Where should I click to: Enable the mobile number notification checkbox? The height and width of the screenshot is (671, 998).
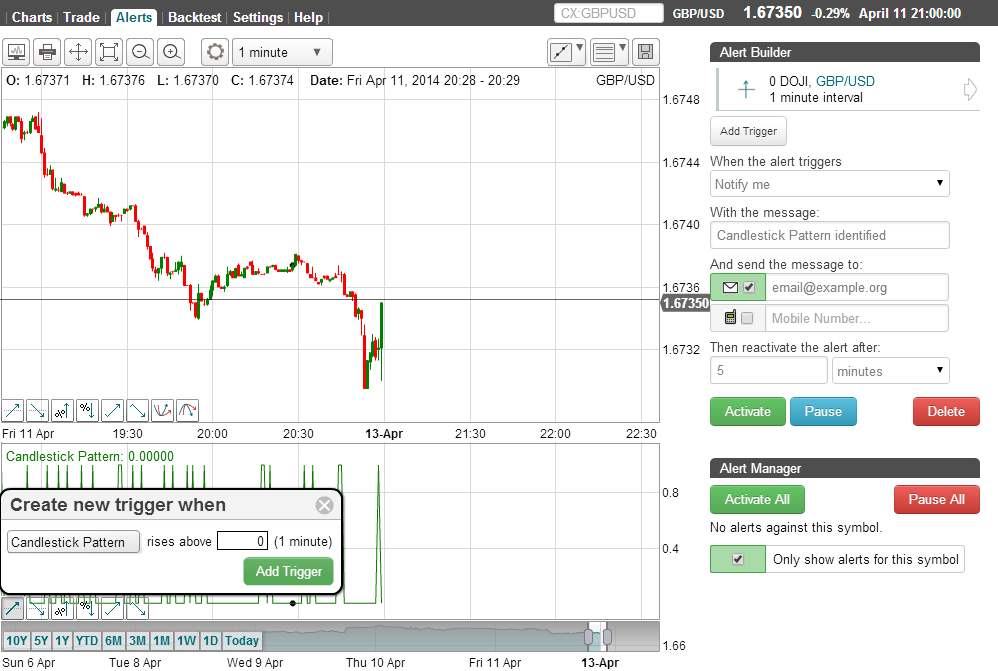click(747, 318)
